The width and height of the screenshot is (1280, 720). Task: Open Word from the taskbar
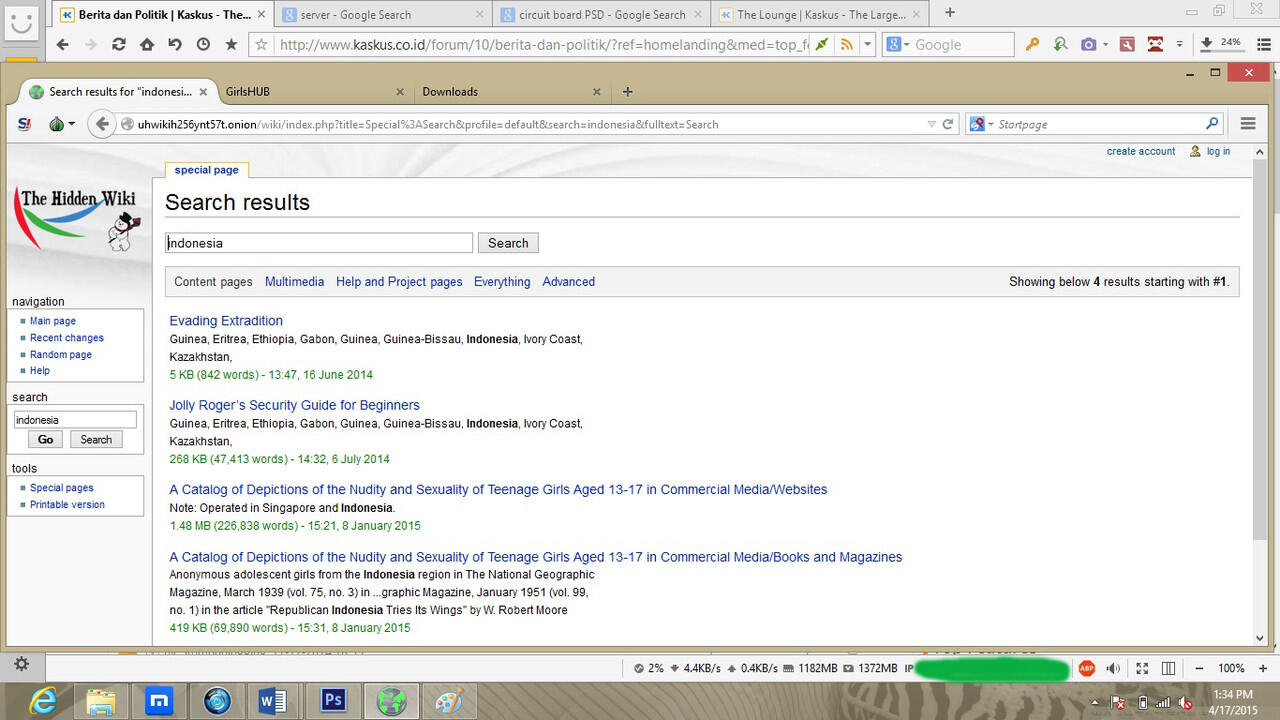(274, 701)
